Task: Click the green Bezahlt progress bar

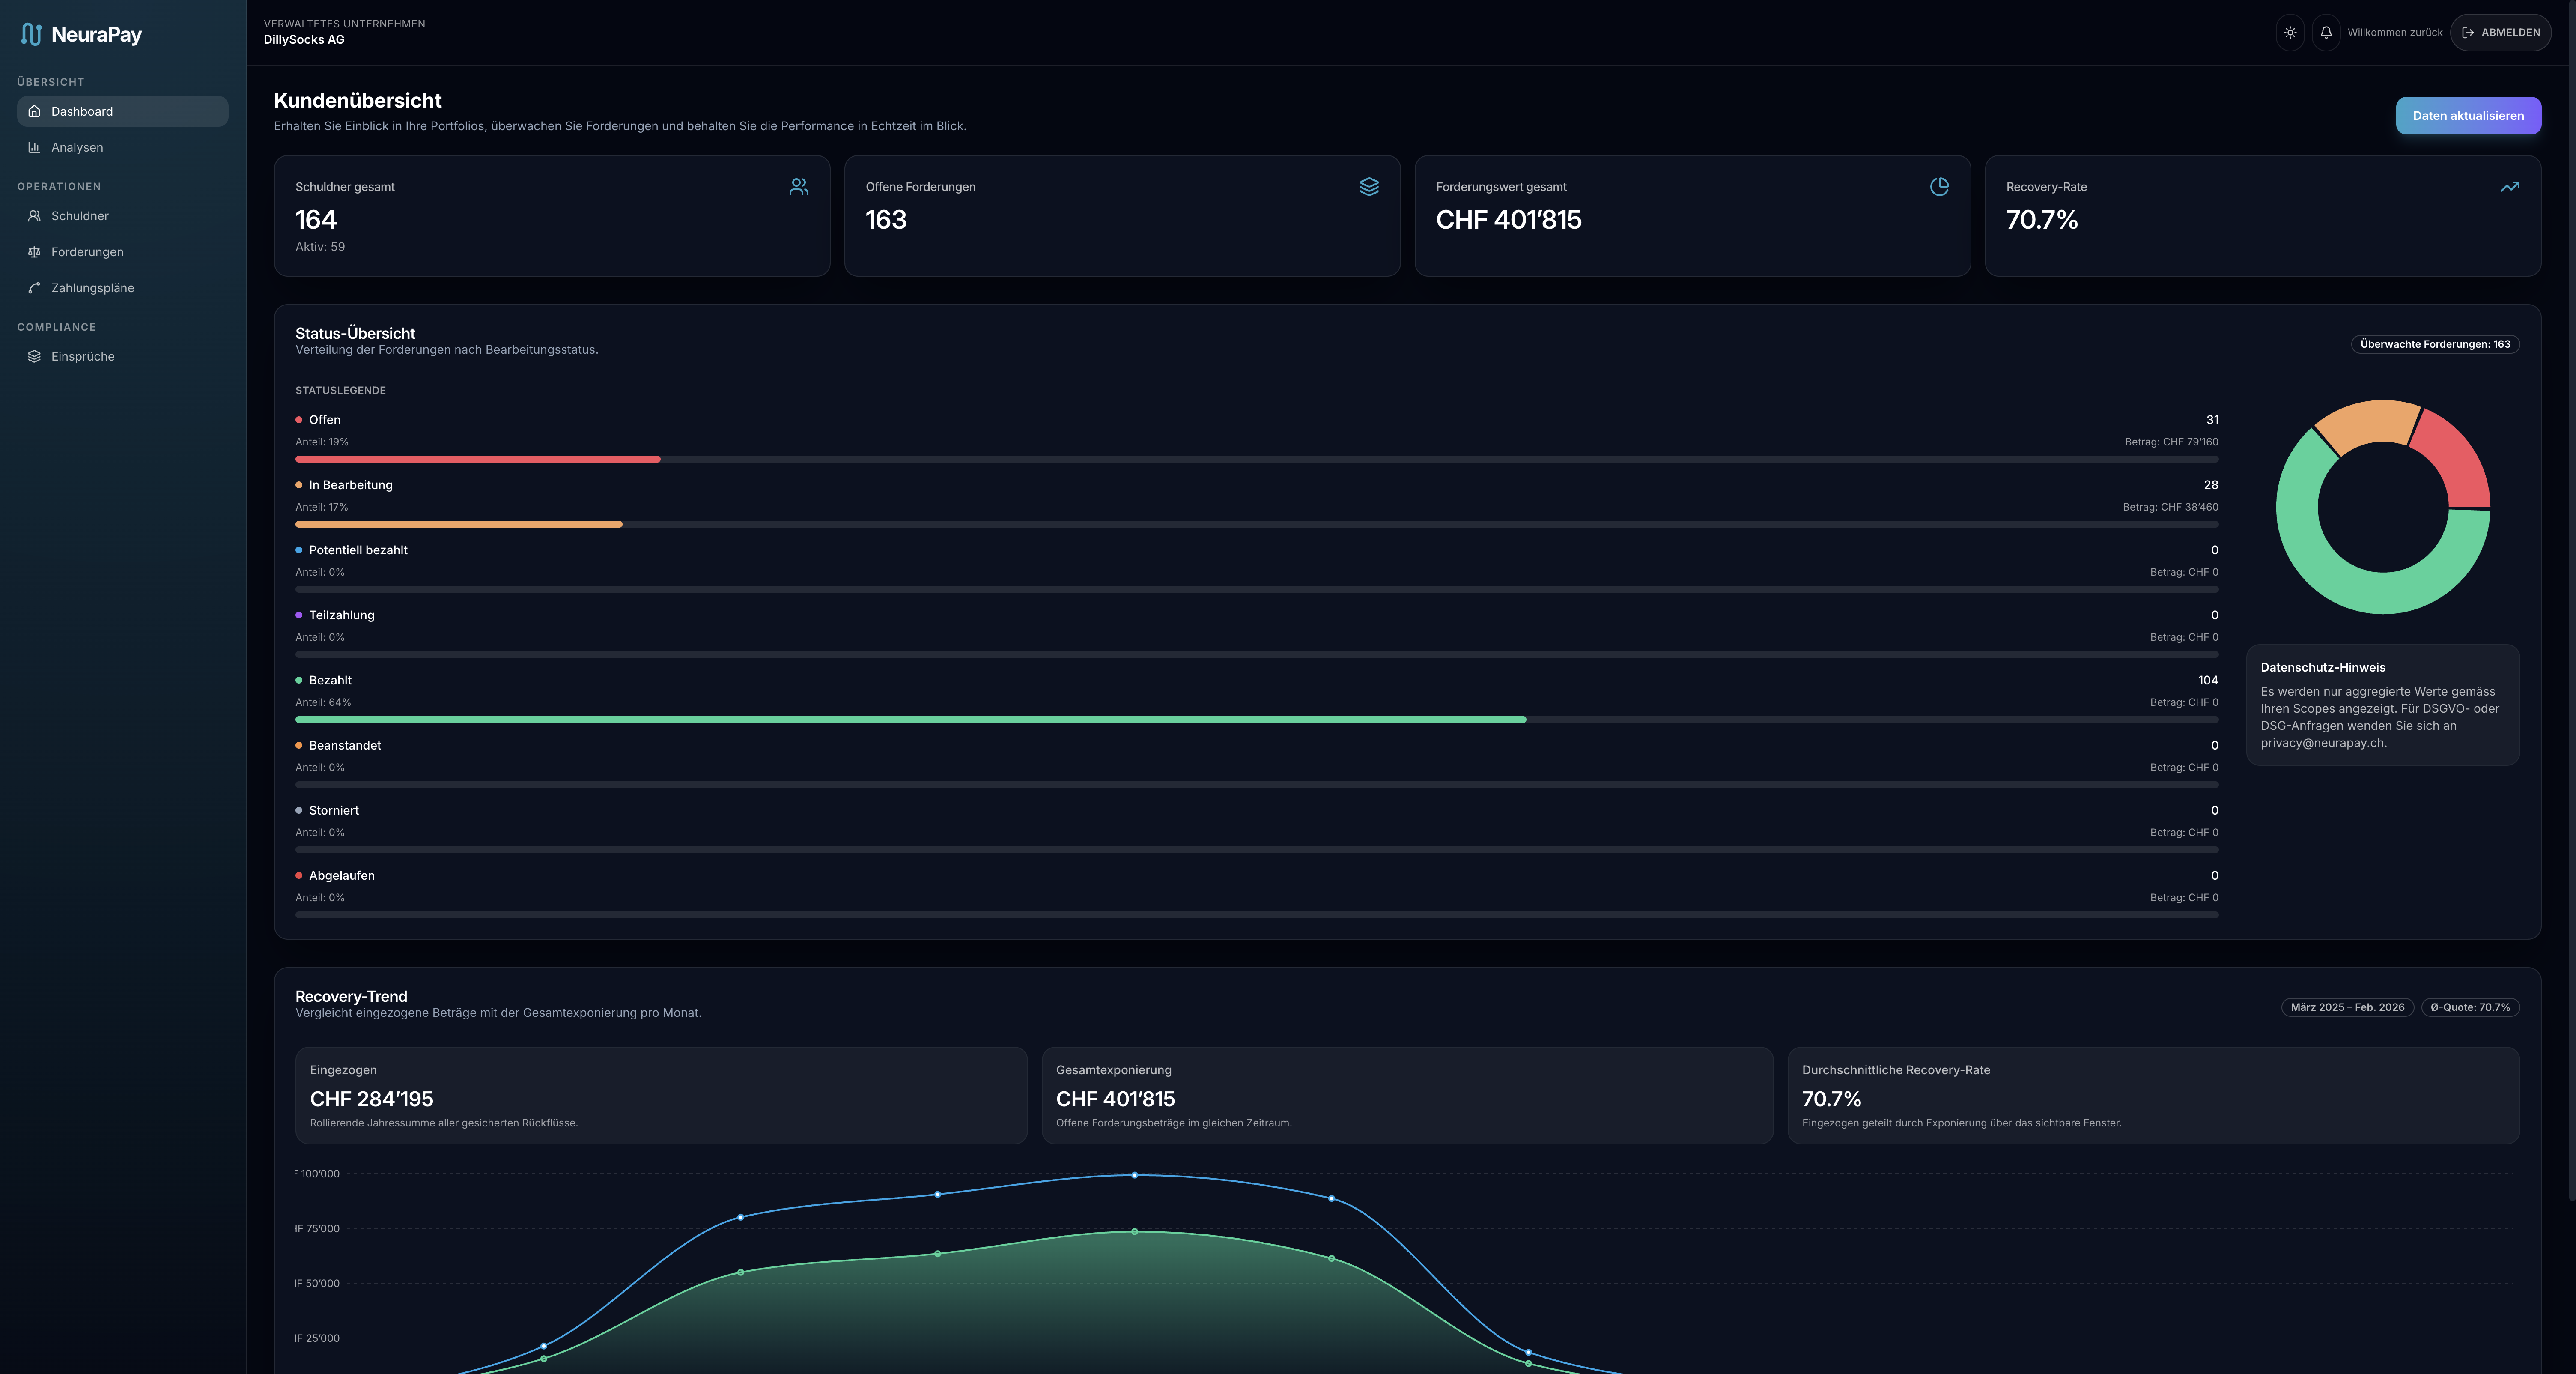Action: 910,719
